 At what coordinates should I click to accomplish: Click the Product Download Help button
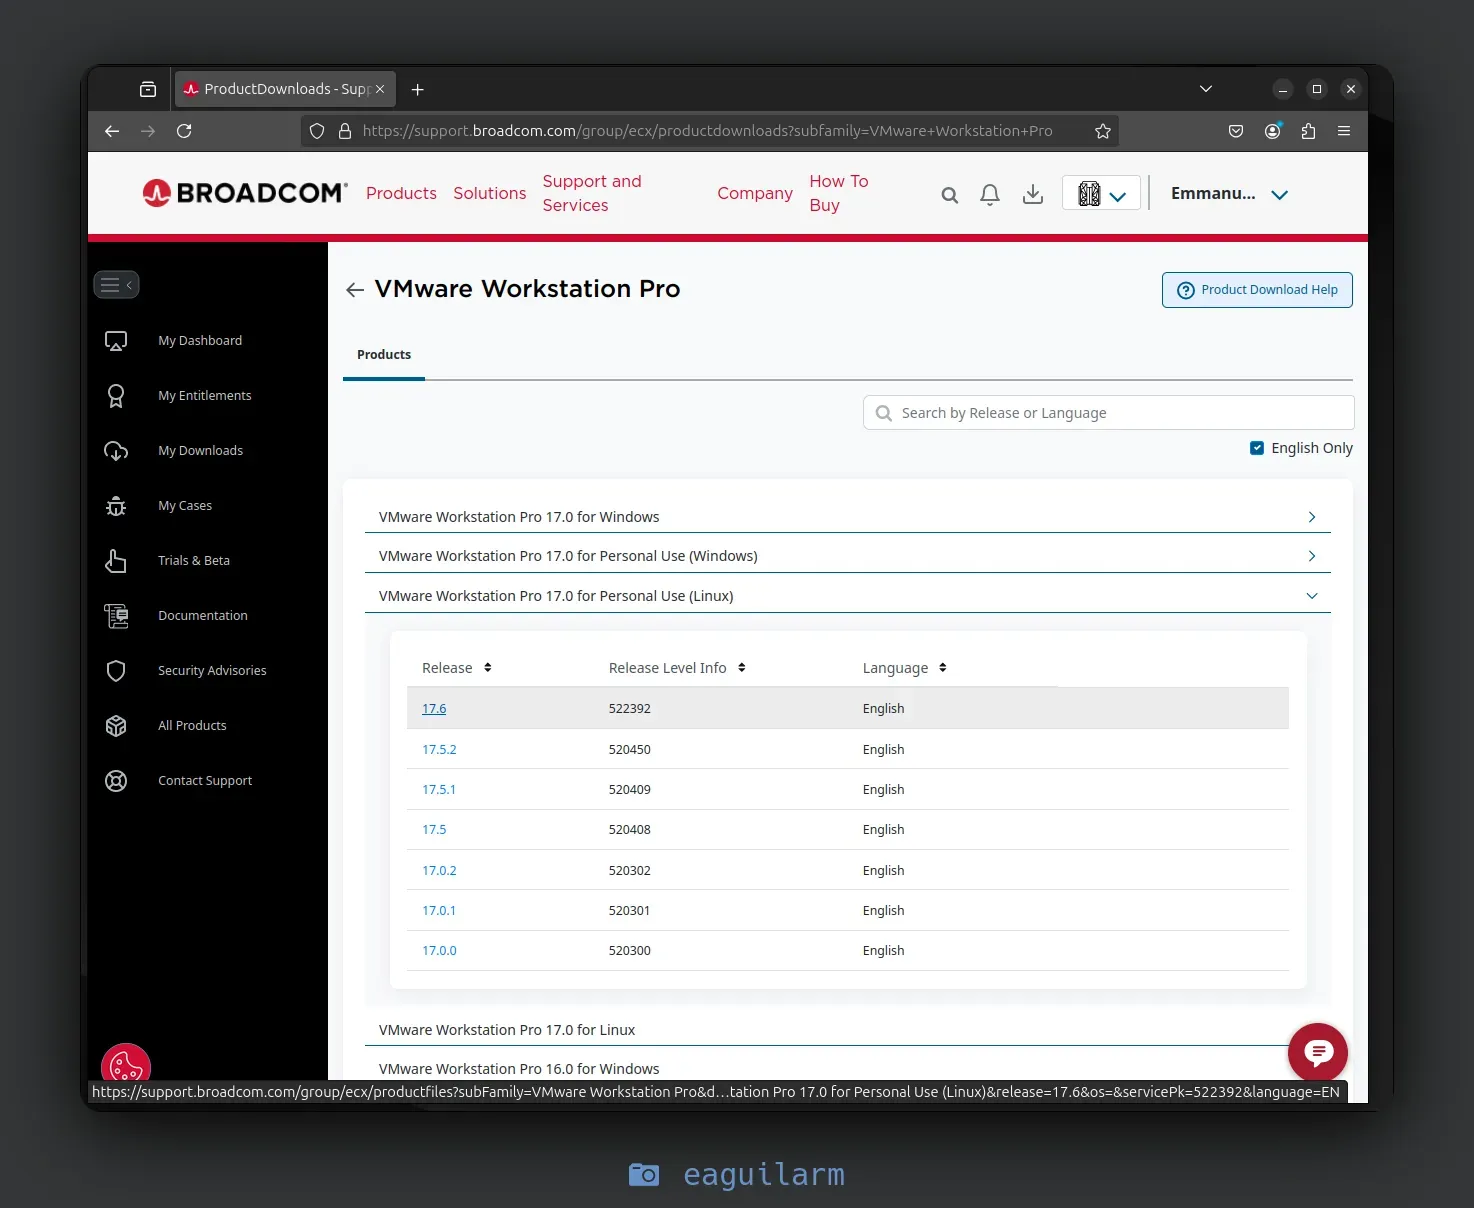(x=1257, y=289)
